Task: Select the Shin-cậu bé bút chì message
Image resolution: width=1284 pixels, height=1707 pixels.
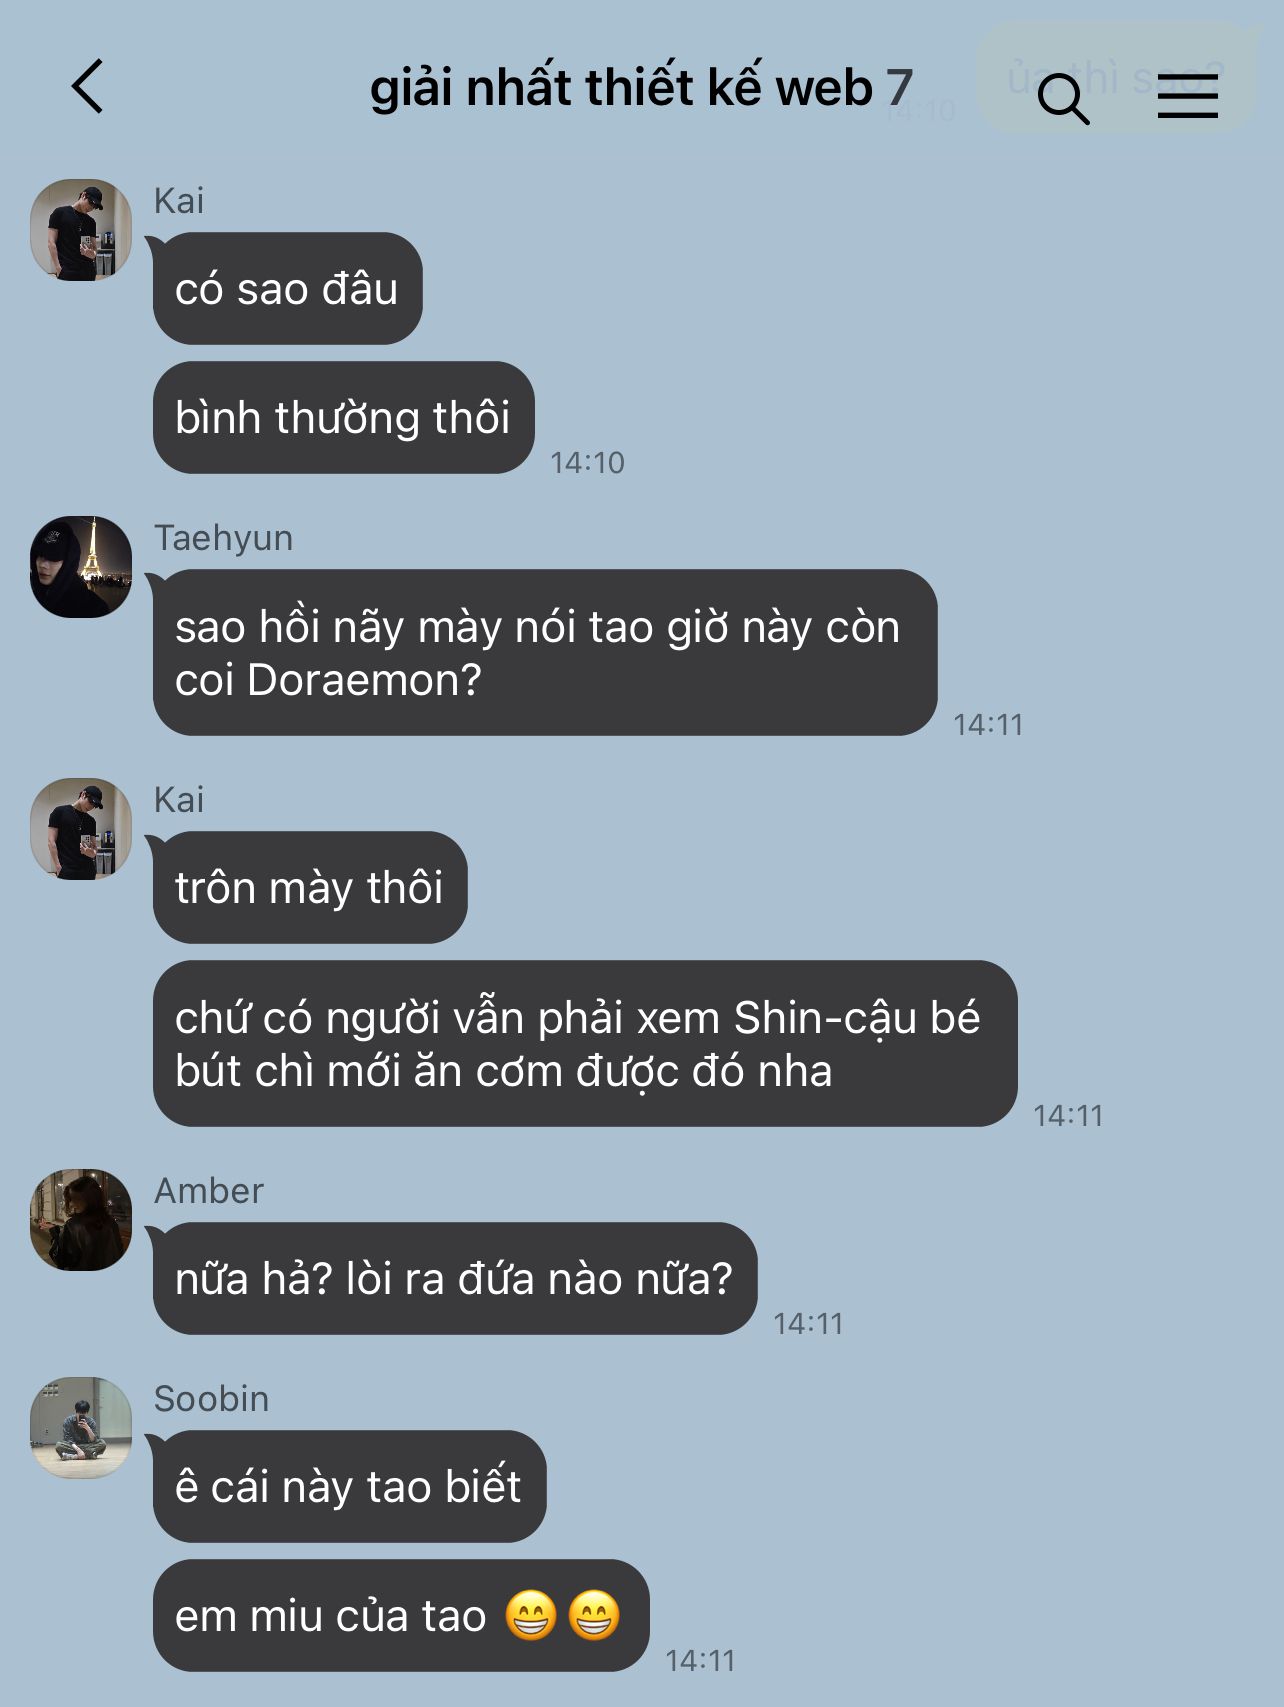Action: [x=585, y=1044]
